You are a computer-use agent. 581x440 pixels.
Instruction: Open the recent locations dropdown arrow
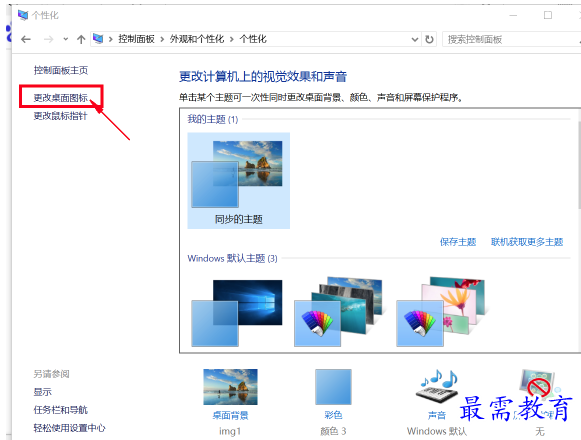[66, 39]
